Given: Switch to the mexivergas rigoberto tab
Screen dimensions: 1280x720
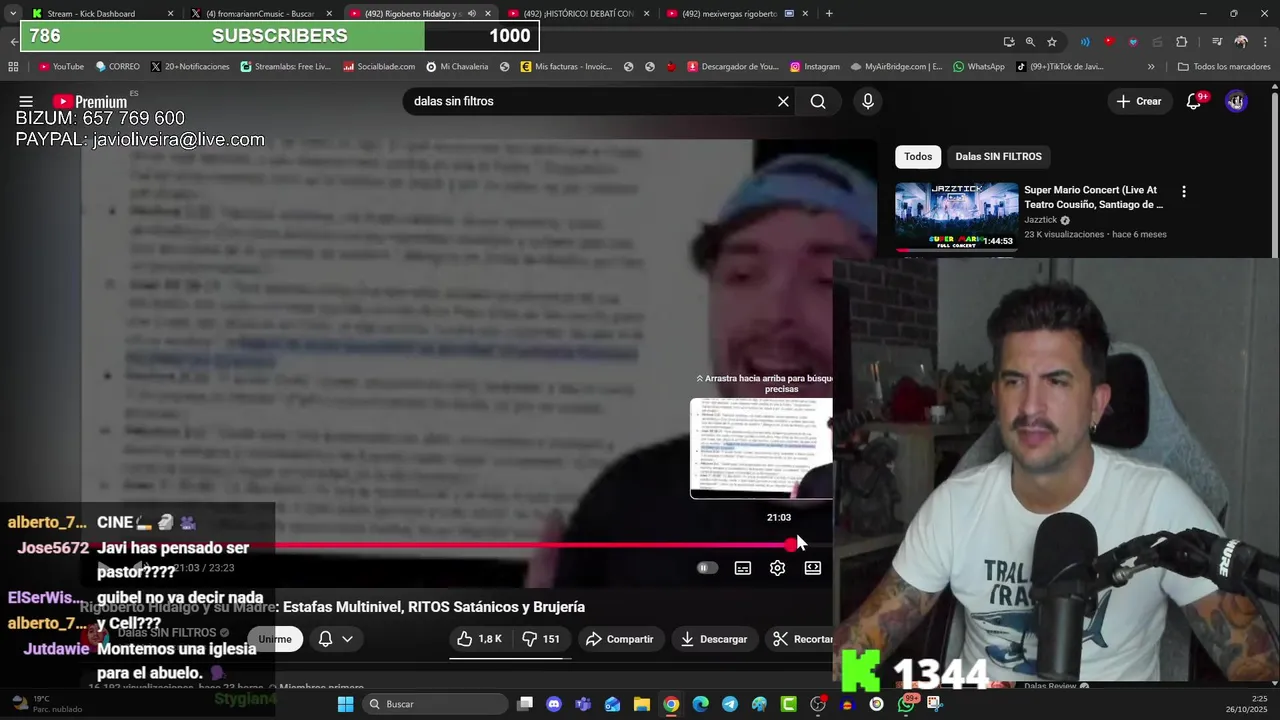Looking at the screenshot, I should tap(737, 13).
